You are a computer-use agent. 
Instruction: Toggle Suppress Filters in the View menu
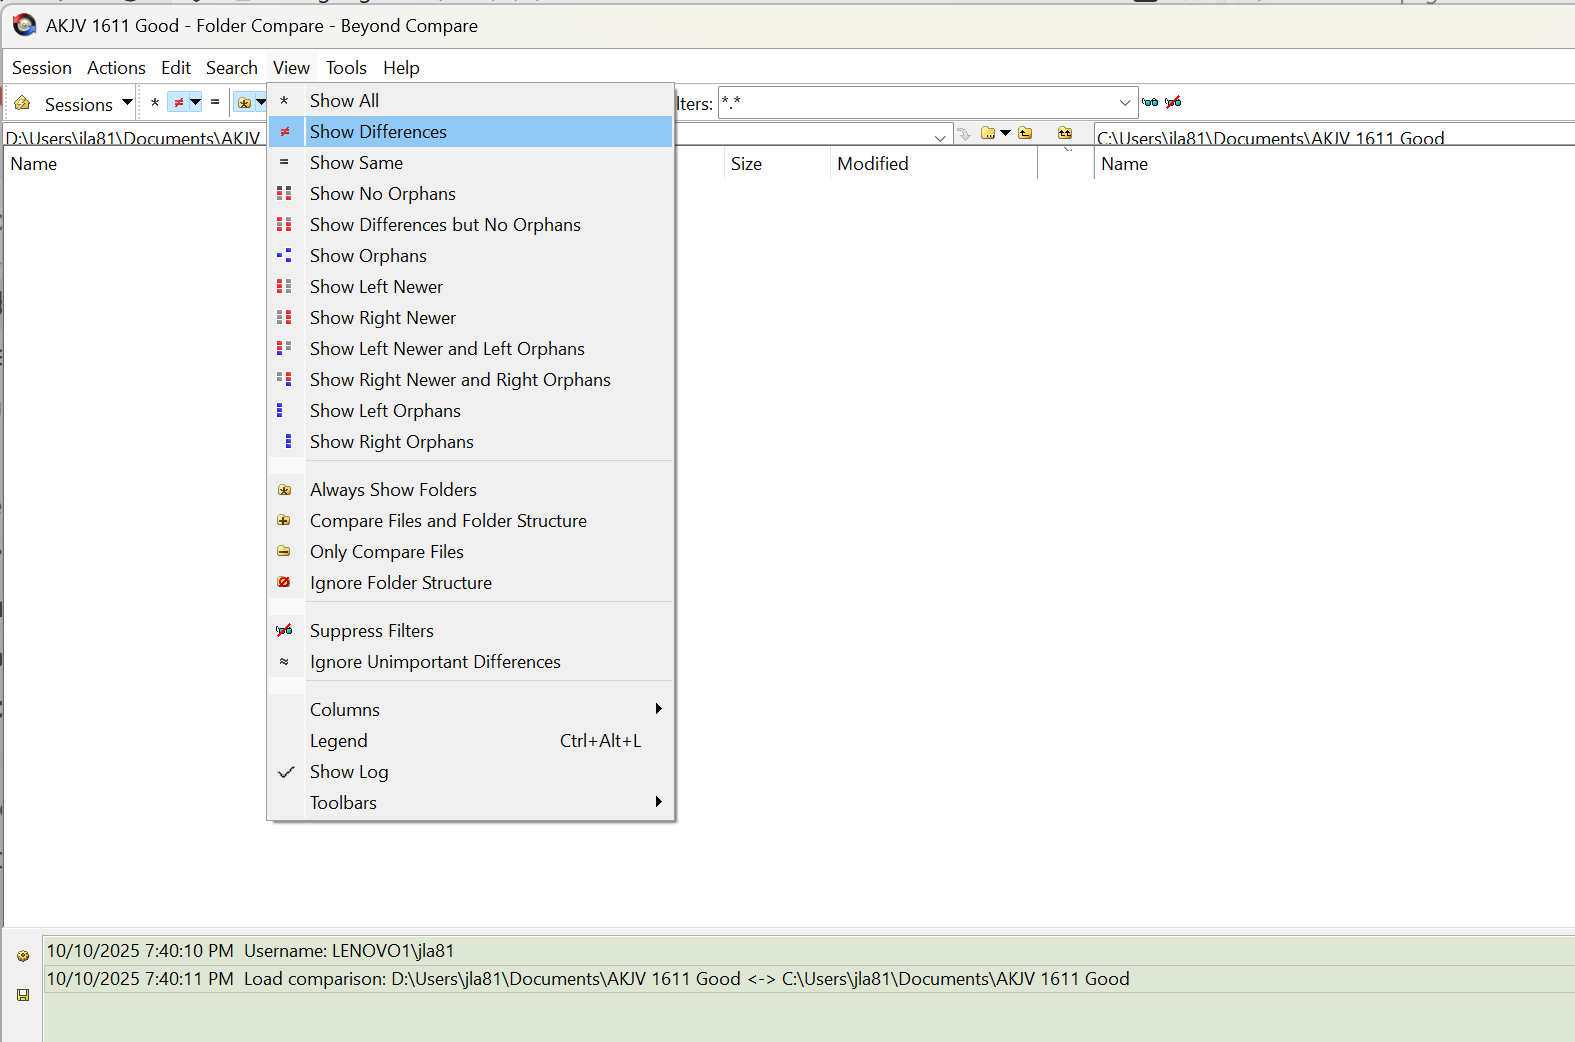[x=470, y=631]
